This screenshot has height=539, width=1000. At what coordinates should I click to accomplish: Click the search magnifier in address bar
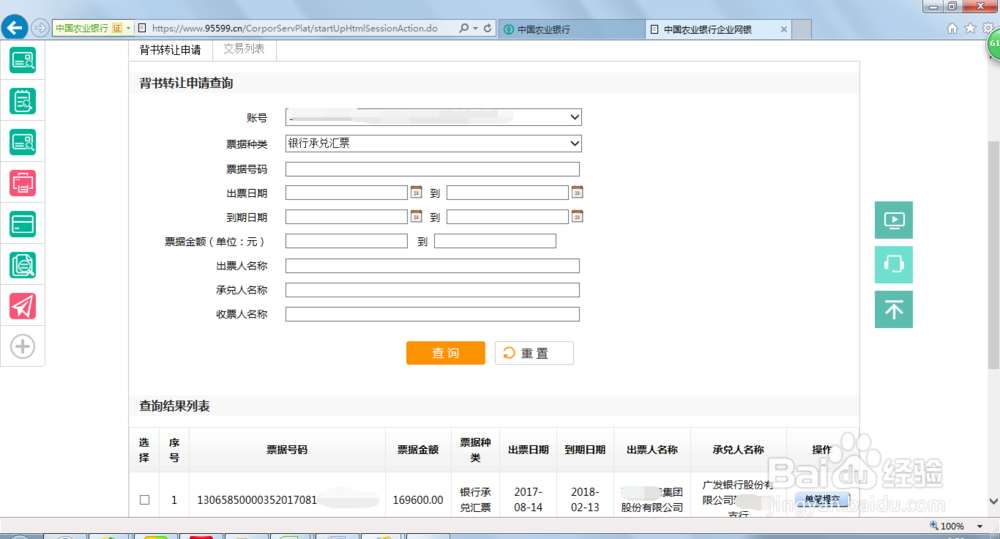click(x=464, y=28)
